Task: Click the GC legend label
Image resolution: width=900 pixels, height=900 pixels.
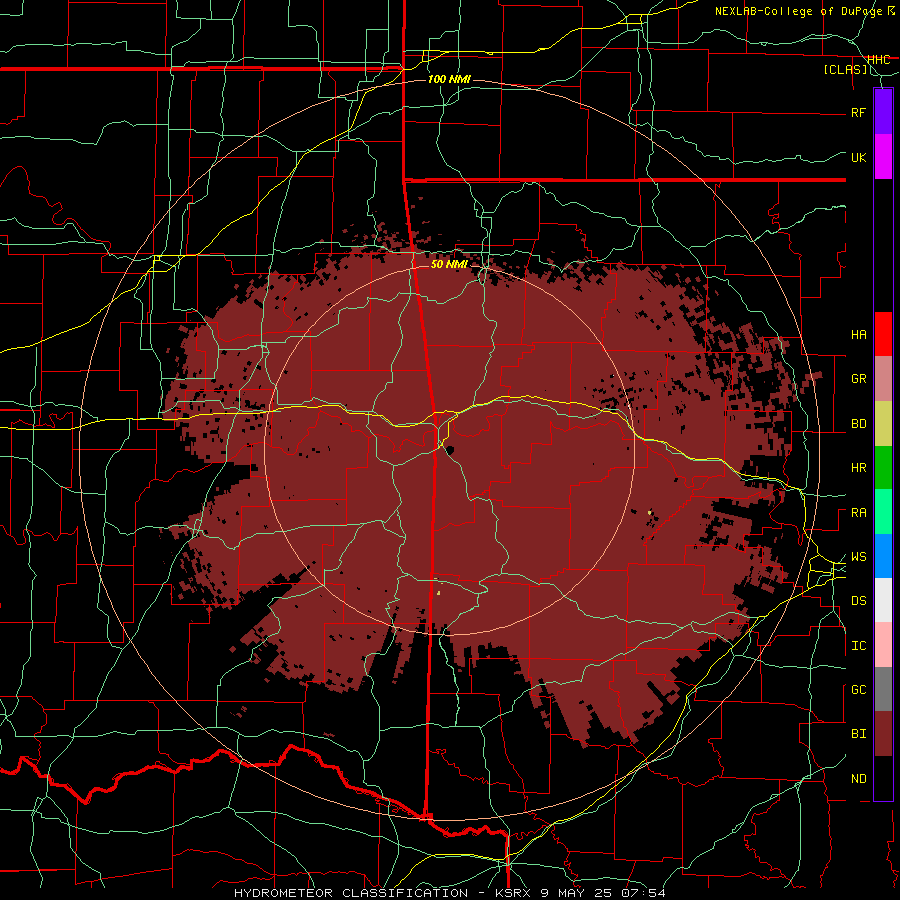Action: [858, 690]
